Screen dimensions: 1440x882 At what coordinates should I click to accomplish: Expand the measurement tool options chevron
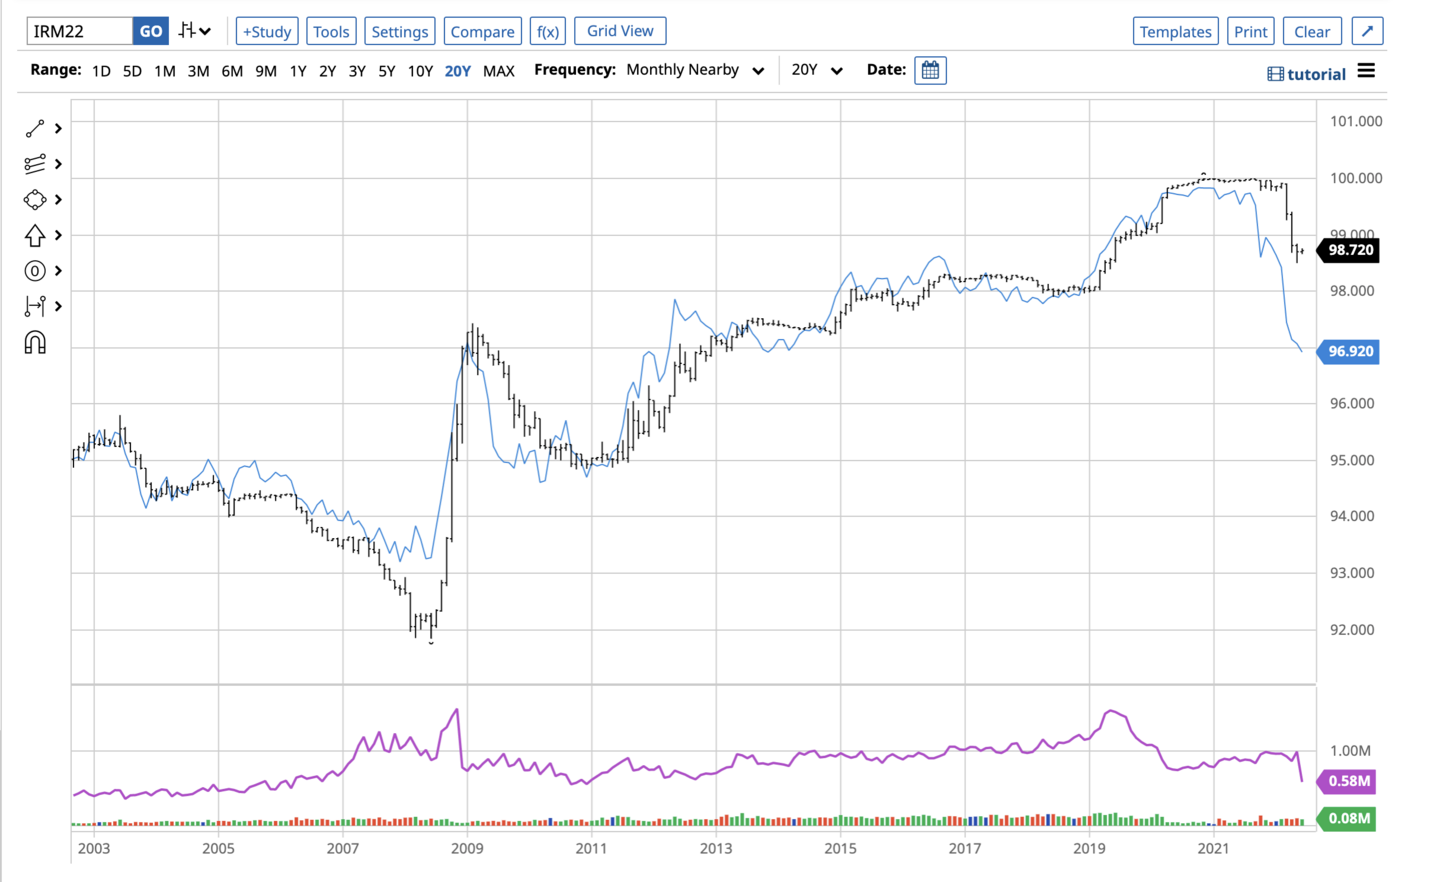(x=58, y=307)
